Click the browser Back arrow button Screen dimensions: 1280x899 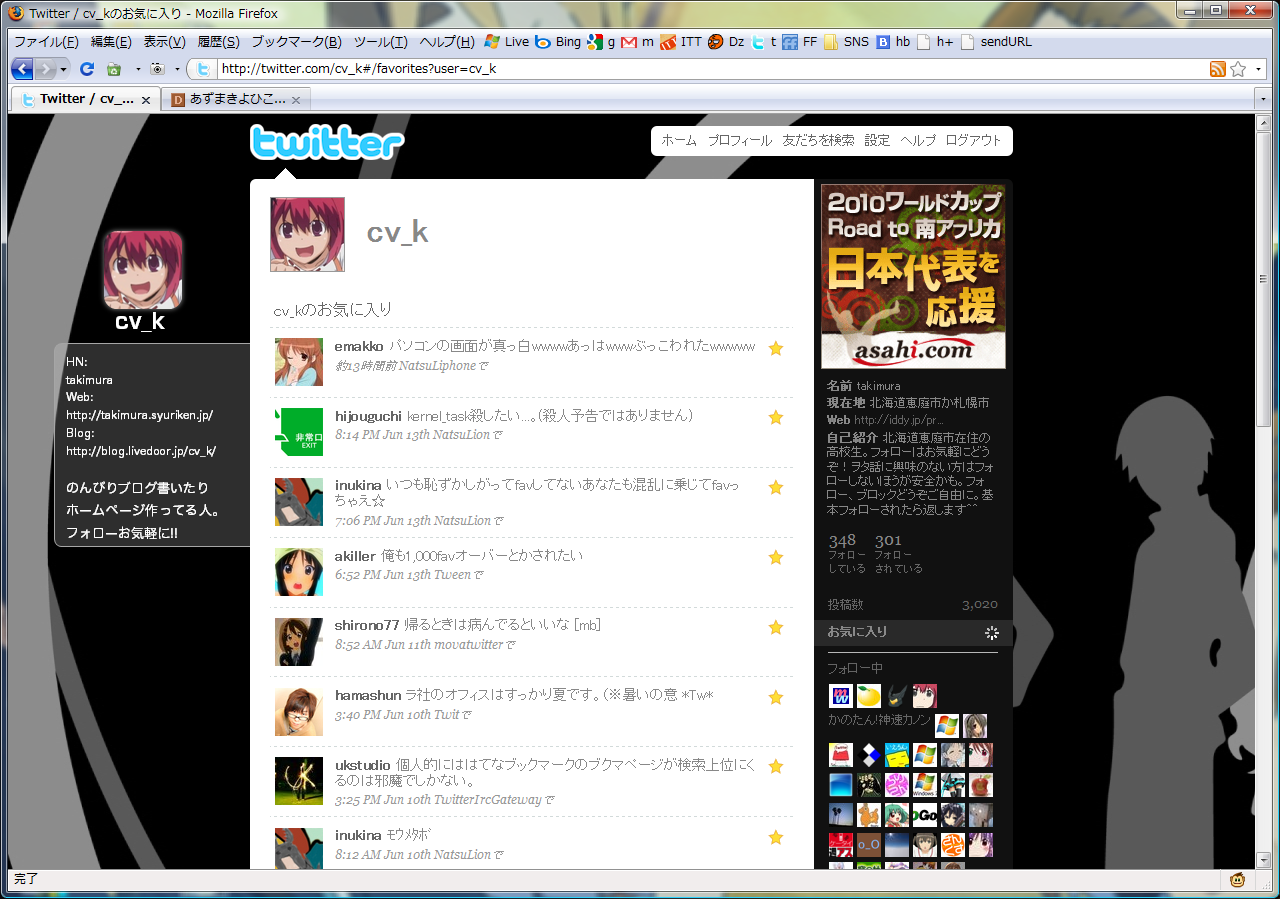[x=22, y=69]
